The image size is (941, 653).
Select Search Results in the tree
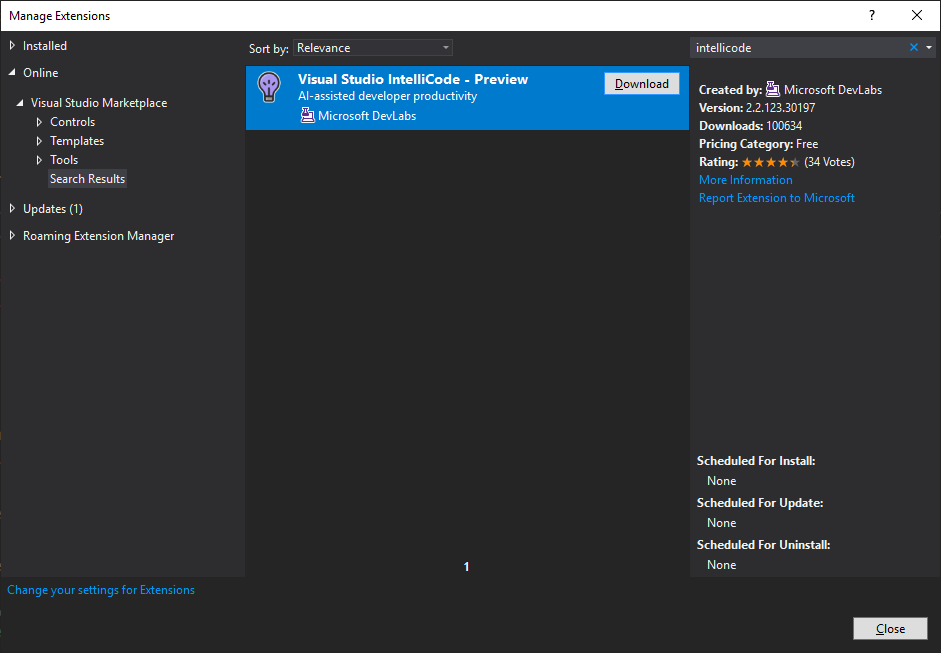[88, 179]
